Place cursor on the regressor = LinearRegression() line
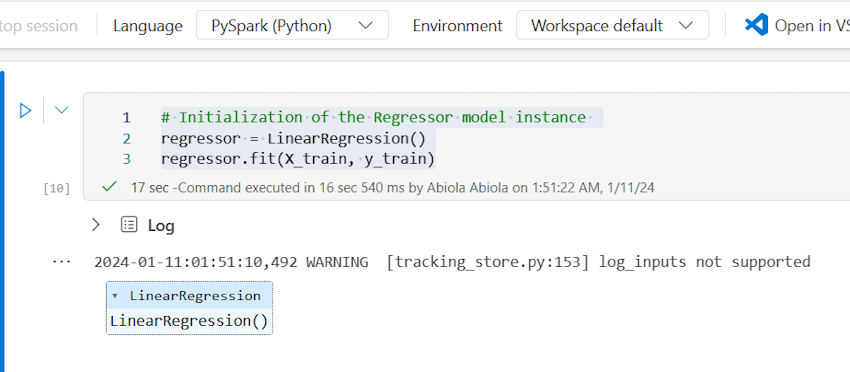 (293, 139)
